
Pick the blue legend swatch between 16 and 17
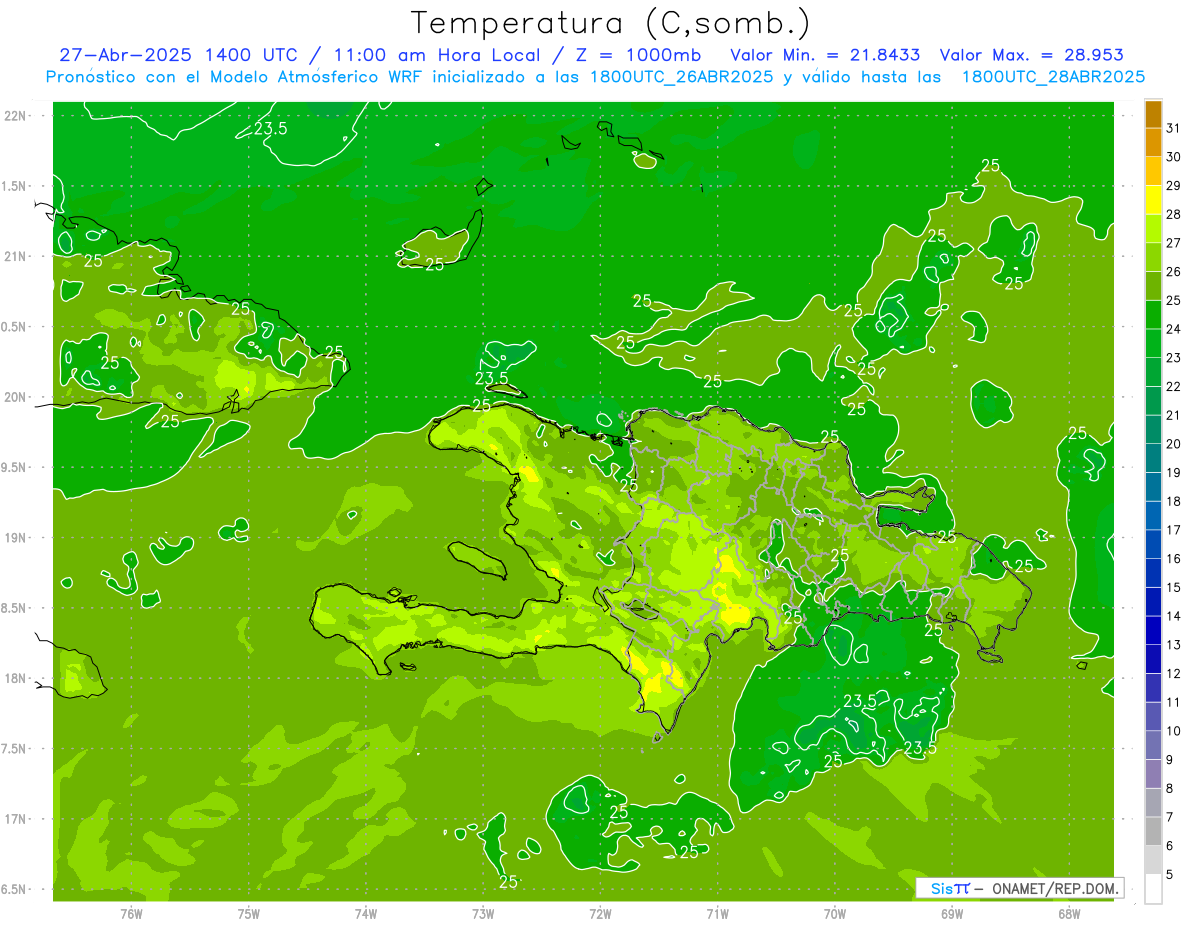tap(1153, 544)
